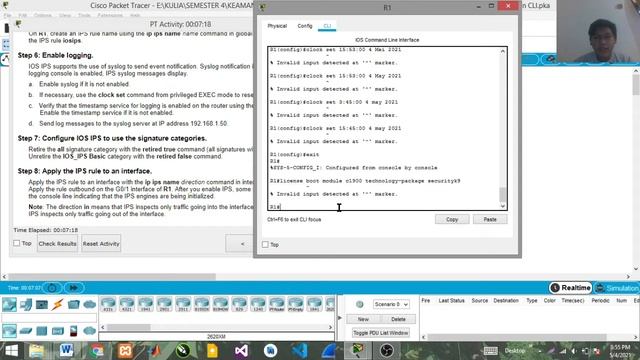Screen dimensions: 640x360
Task: Open the Scenario 0 dropdown
Action: pyautogui.click(x=391, y=304)
